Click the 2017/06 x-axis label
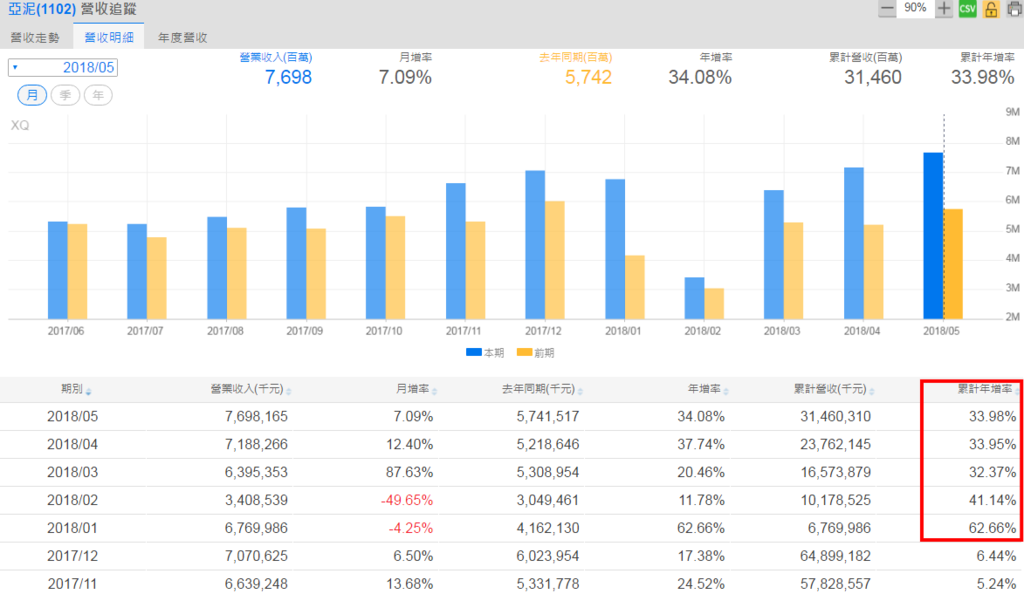The width and height of the screenshot is (1024, 594). click(65, 332)
